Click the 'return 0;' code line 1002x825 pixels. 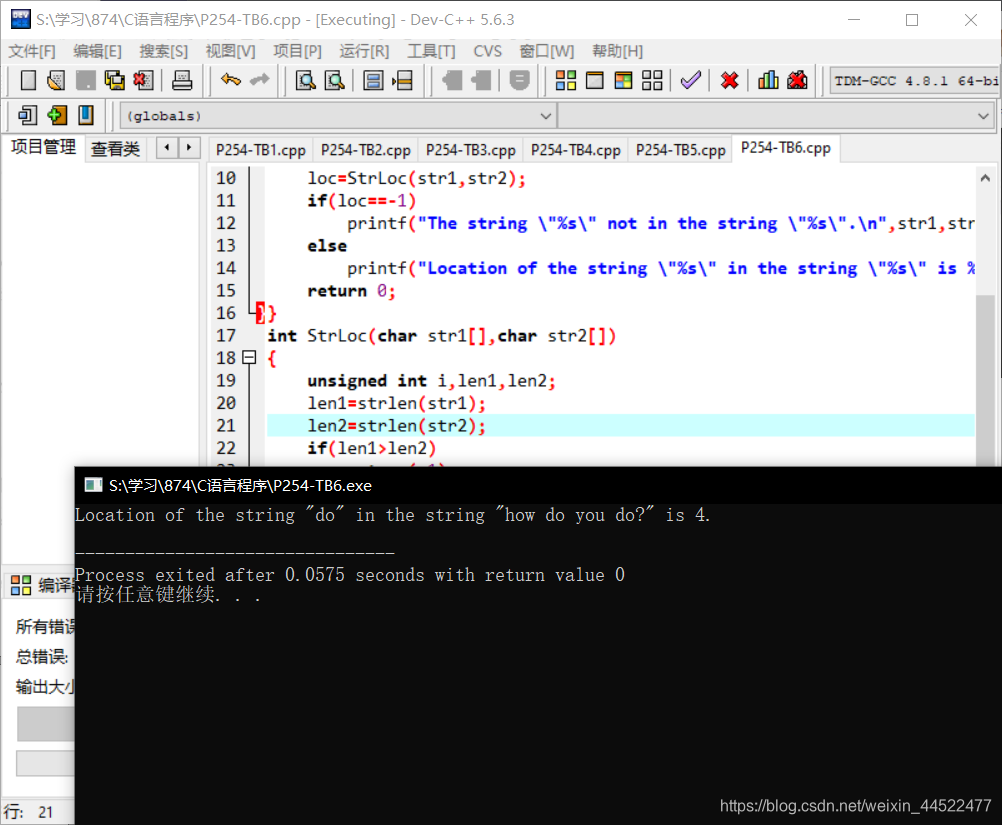[351, 291]
